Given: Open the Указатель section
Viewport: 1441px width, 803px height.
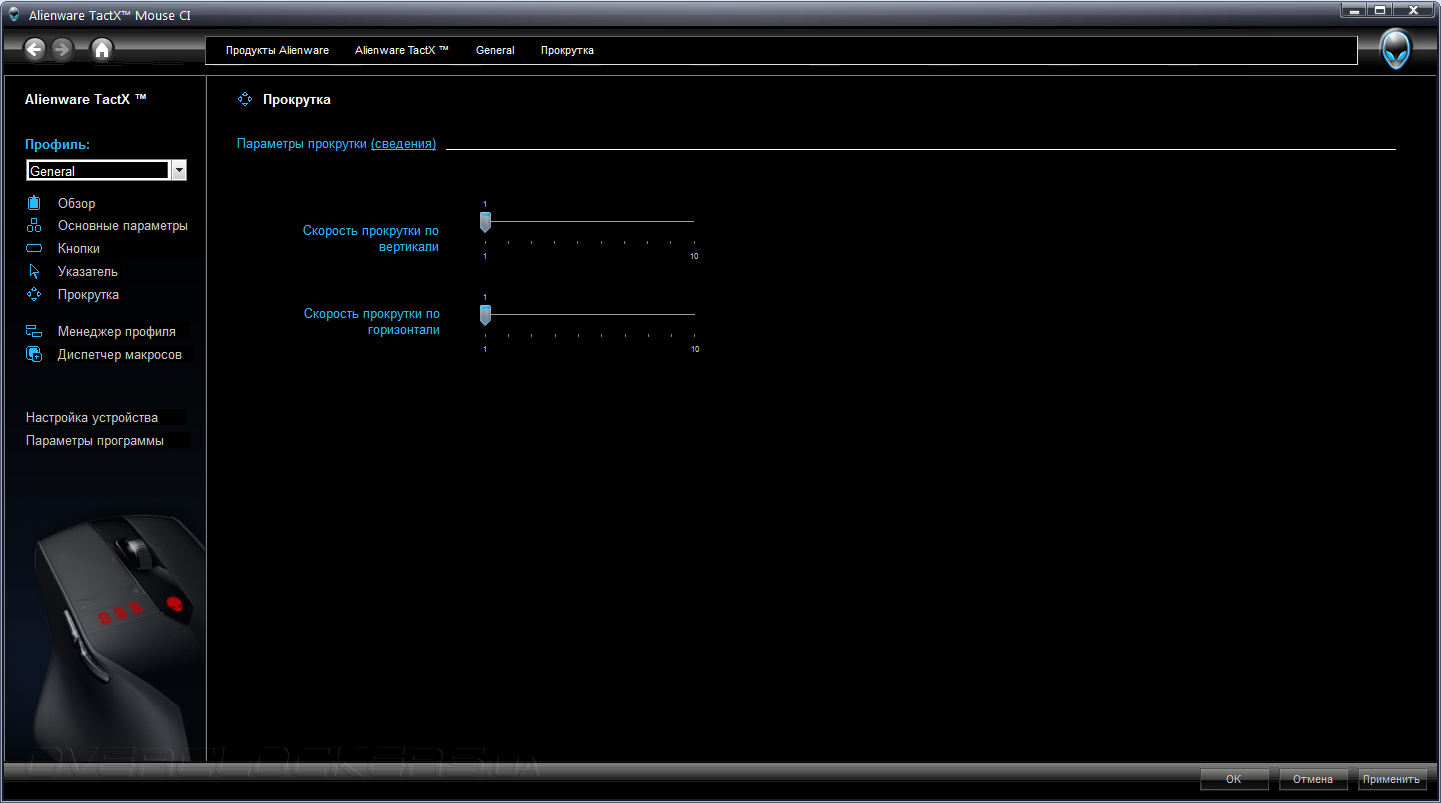Looking at the screenshot, I should point(88,271).
